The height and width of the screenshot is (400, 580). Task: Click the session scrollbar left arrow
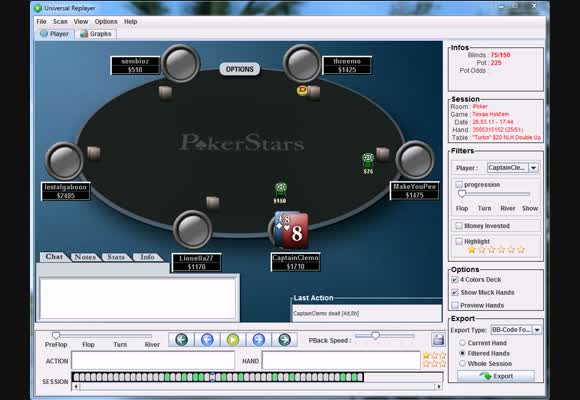pos(76,387)
